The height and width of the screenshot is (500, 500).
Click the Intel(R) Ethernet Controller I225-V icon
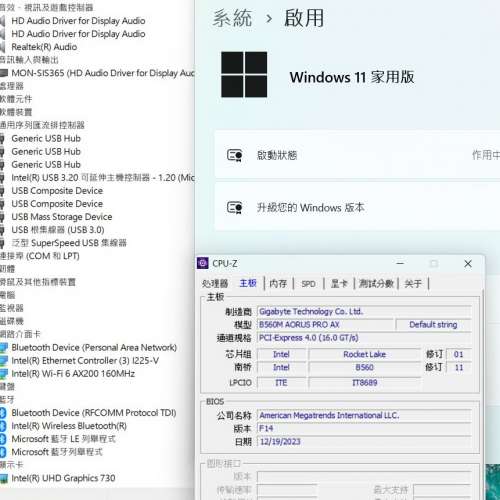4,361
